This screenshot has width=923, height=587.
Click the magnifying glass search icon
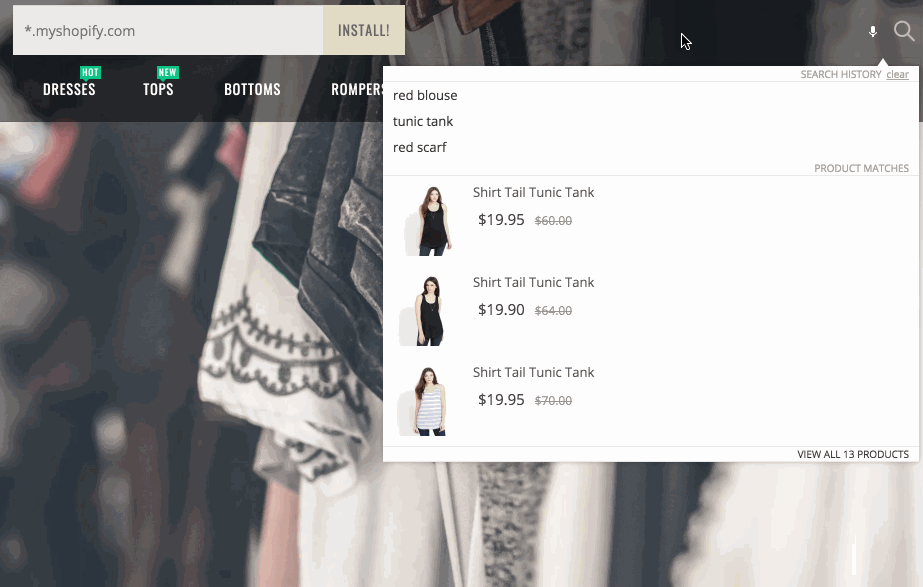click(x=904, y=31)
